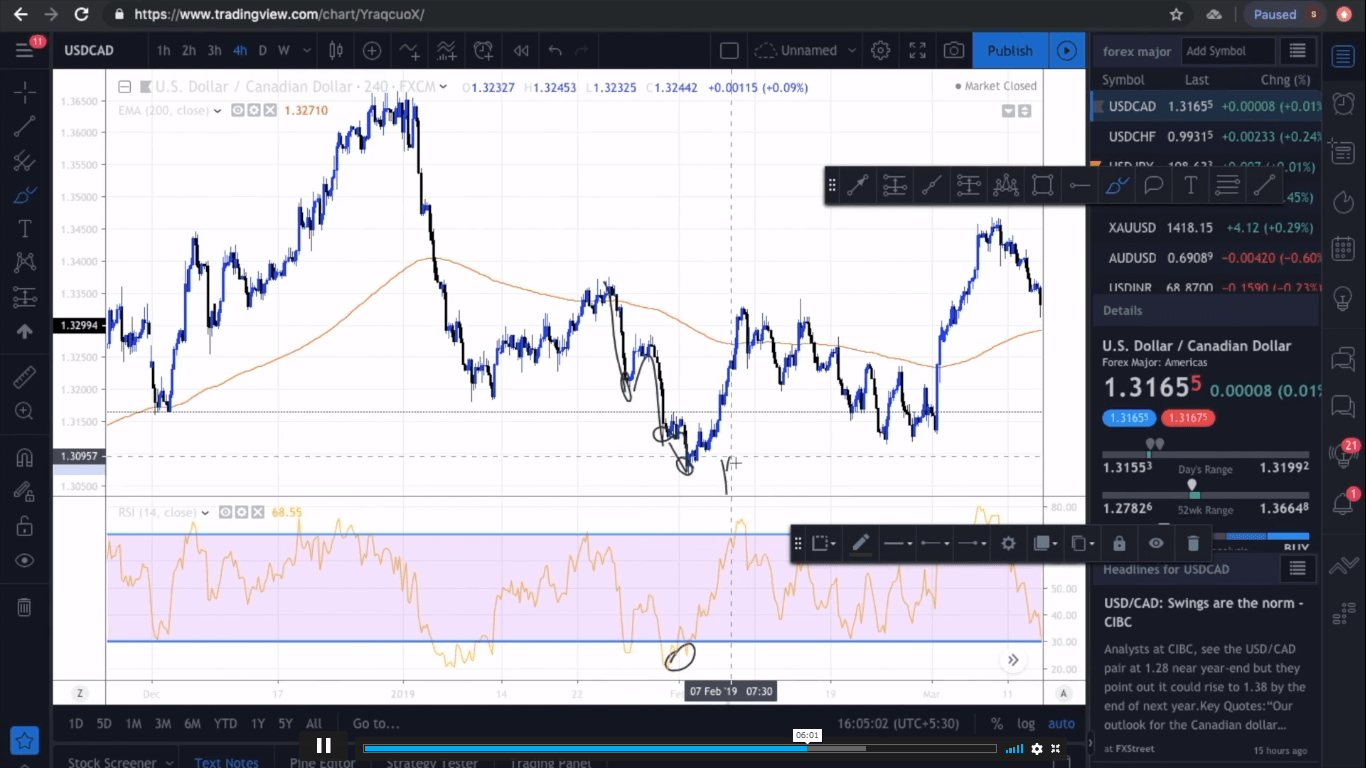Take a chart snapshot with the camera
The height and width of the screenshot is (768, 1366).
coord(954,50)
